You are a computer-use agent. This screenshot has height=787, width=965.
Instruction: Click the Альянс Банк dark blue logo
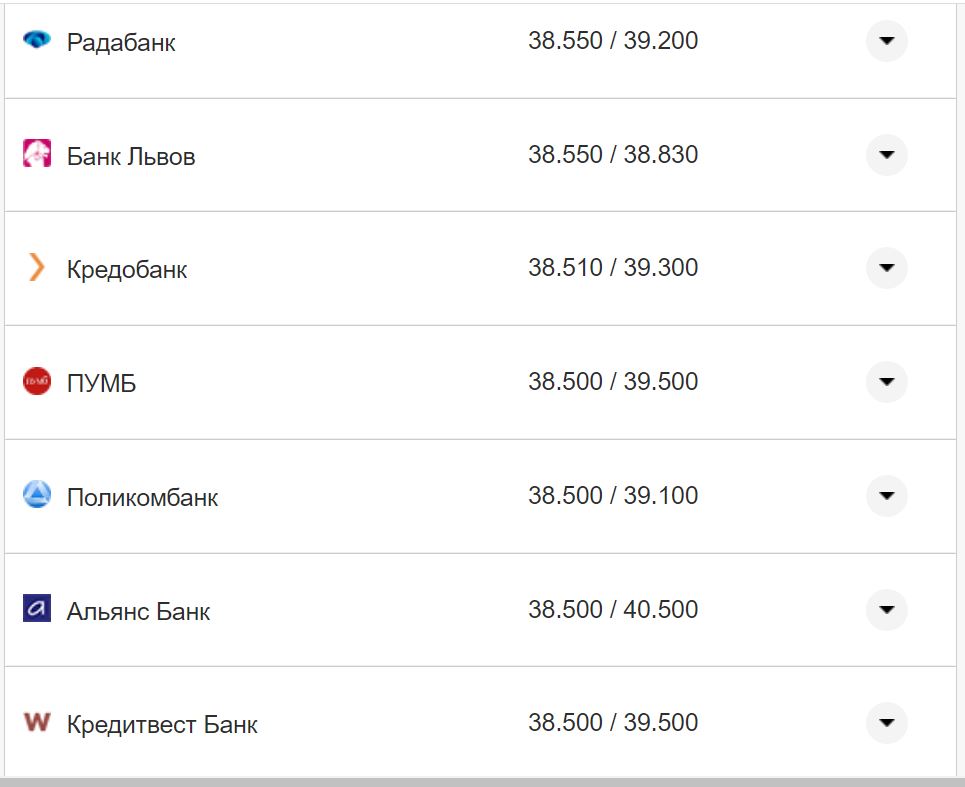click(36, 608)
